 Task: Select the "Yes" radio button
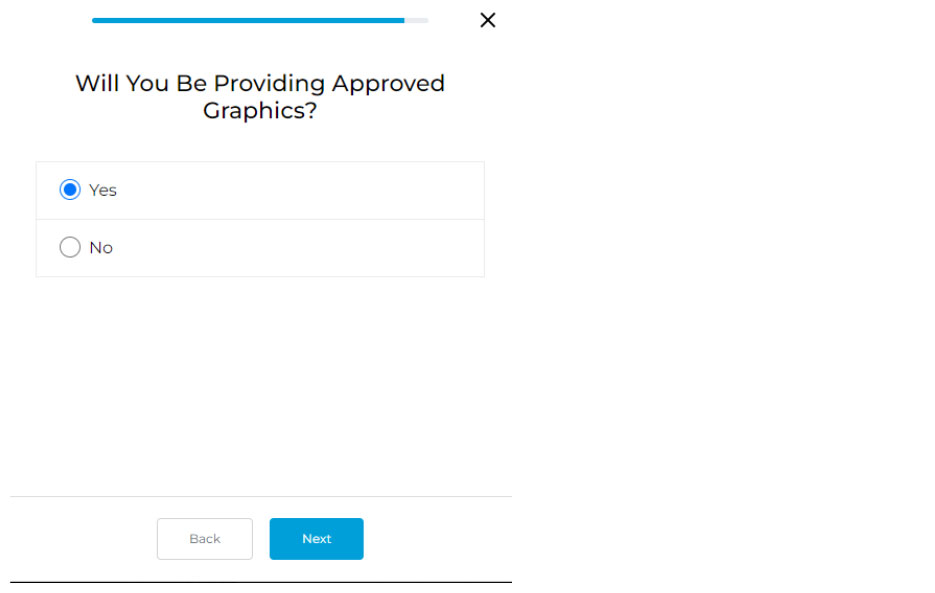[x=70, y=190]
